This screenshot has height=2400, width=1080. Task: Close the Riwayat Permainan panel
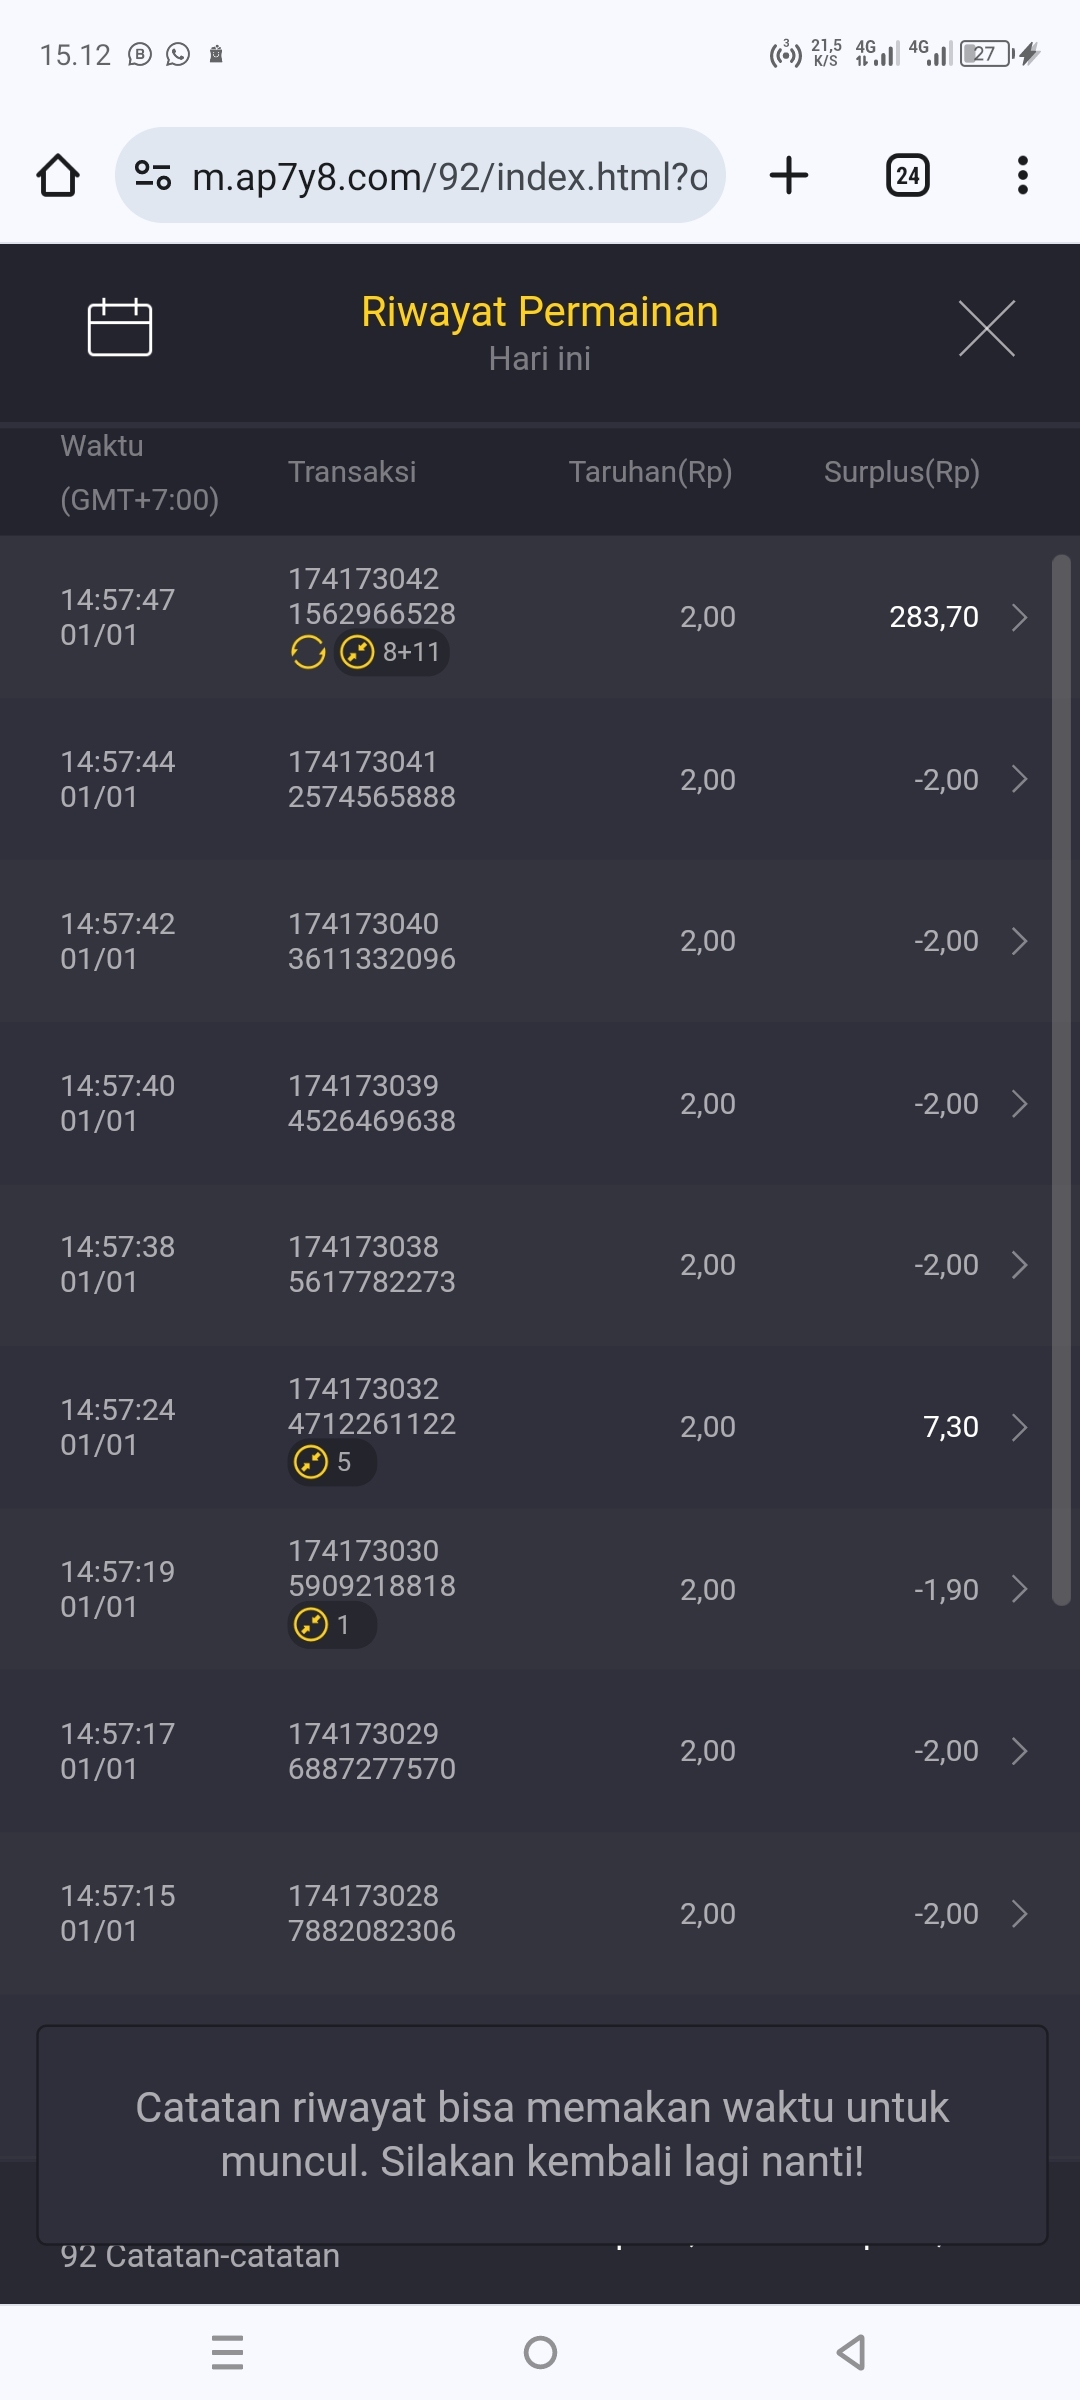(986, 328)
